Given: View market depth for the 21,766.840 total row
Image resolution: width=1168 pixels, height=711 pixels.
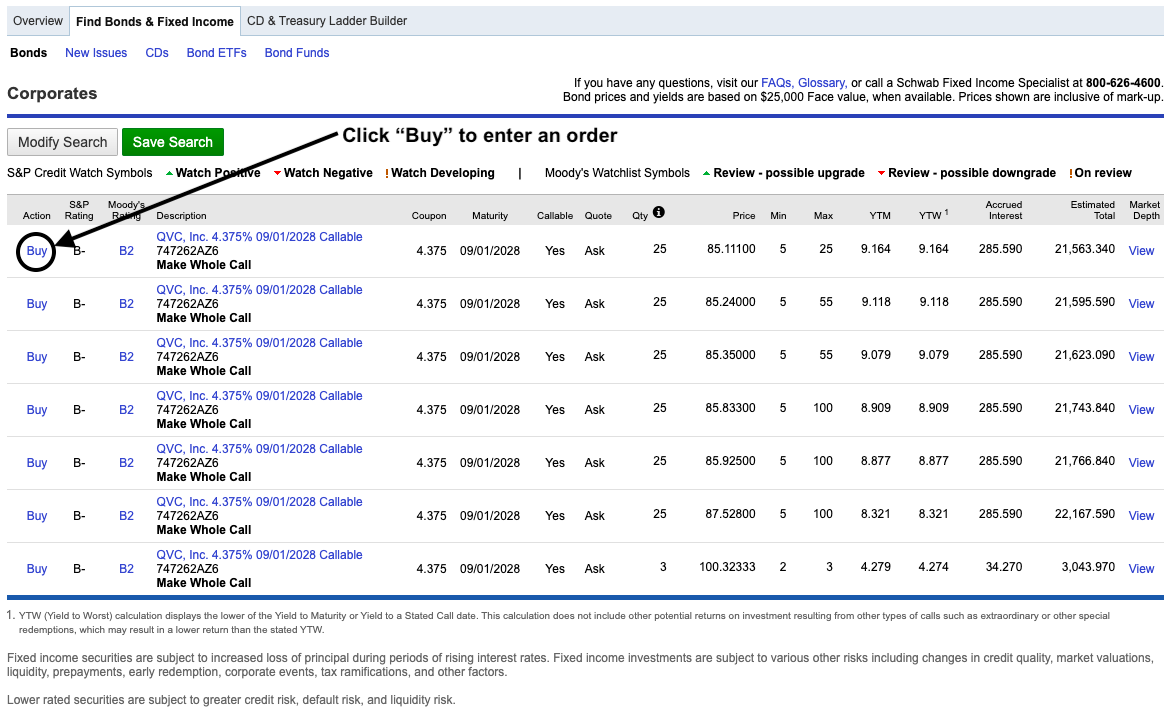Looking at the screenshot, I should pos(1141,463).
